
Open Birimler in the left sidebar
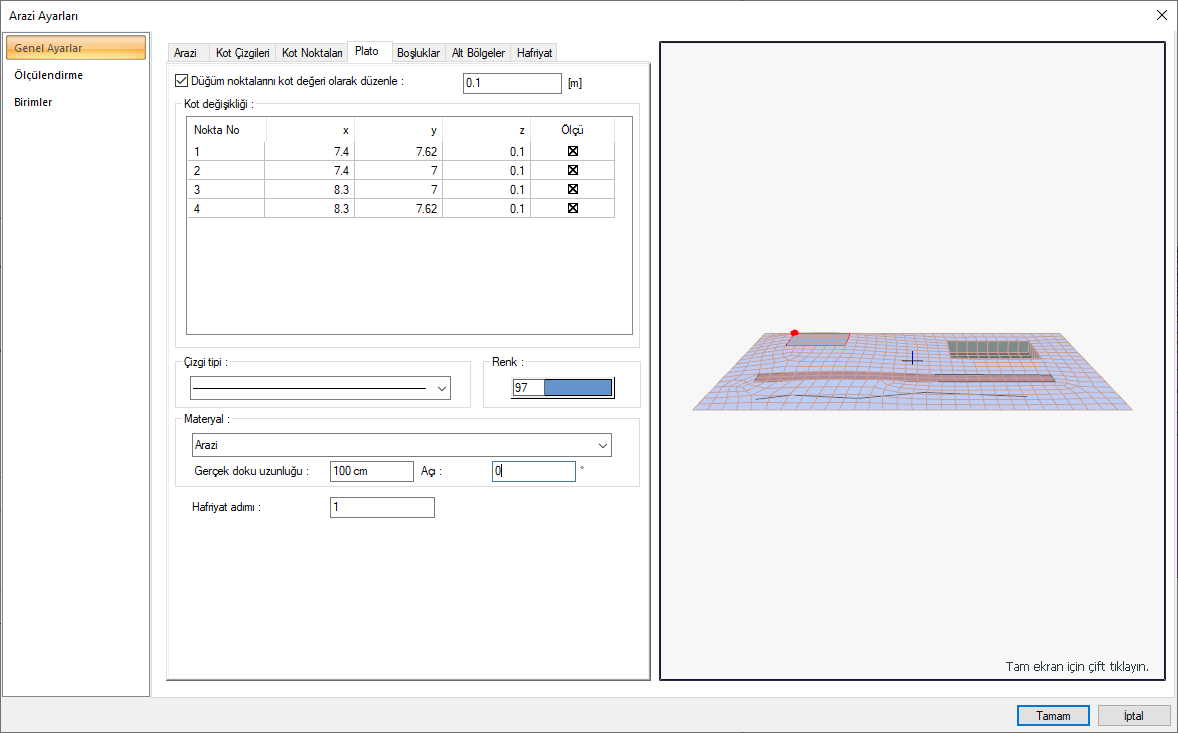tap(33, 102)
